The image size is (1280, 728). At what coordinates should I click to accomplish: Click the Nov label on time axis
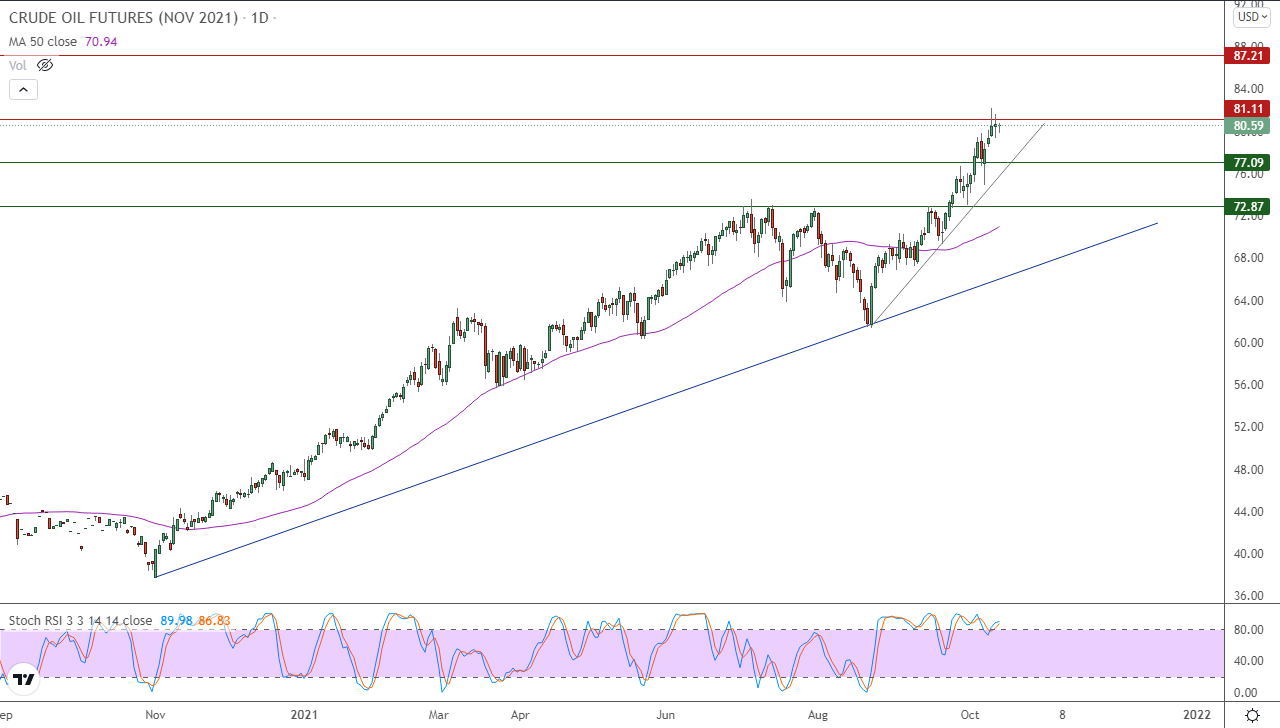(155, 715)
